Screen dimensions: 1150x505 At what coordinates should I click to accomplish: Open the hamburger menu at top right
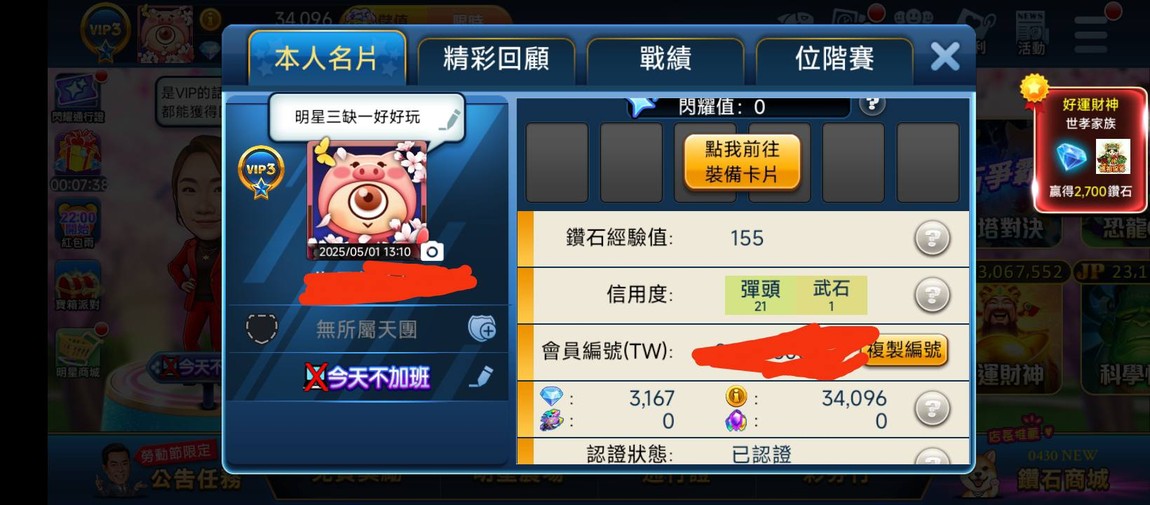[x=1091, y=34]
